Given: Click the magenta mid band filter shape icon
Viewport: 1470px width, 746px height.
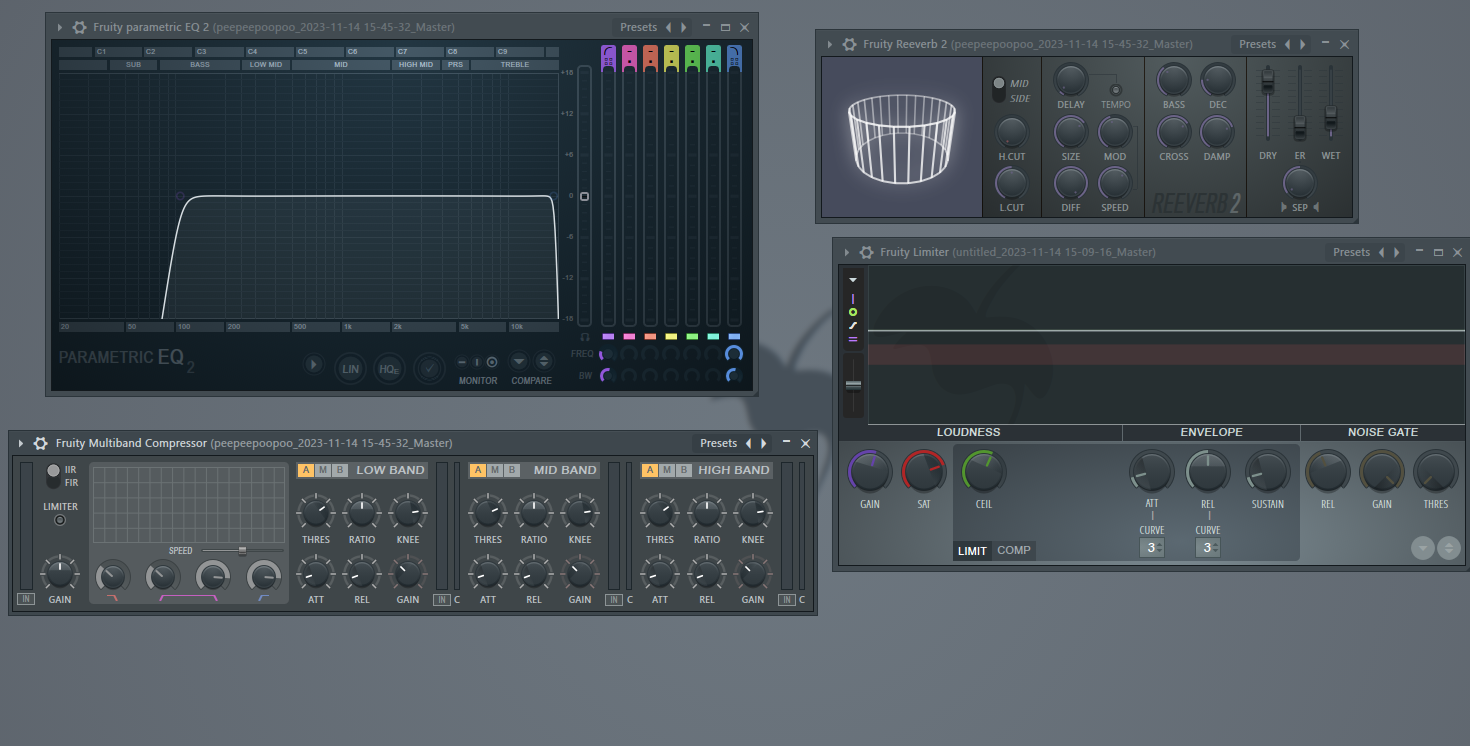Looking at the screenshot, I should 189,597.
